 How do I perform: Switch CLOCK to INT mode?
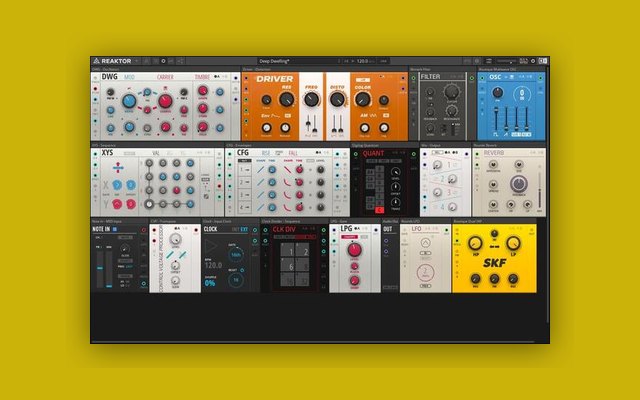click(x=236, y=229)
